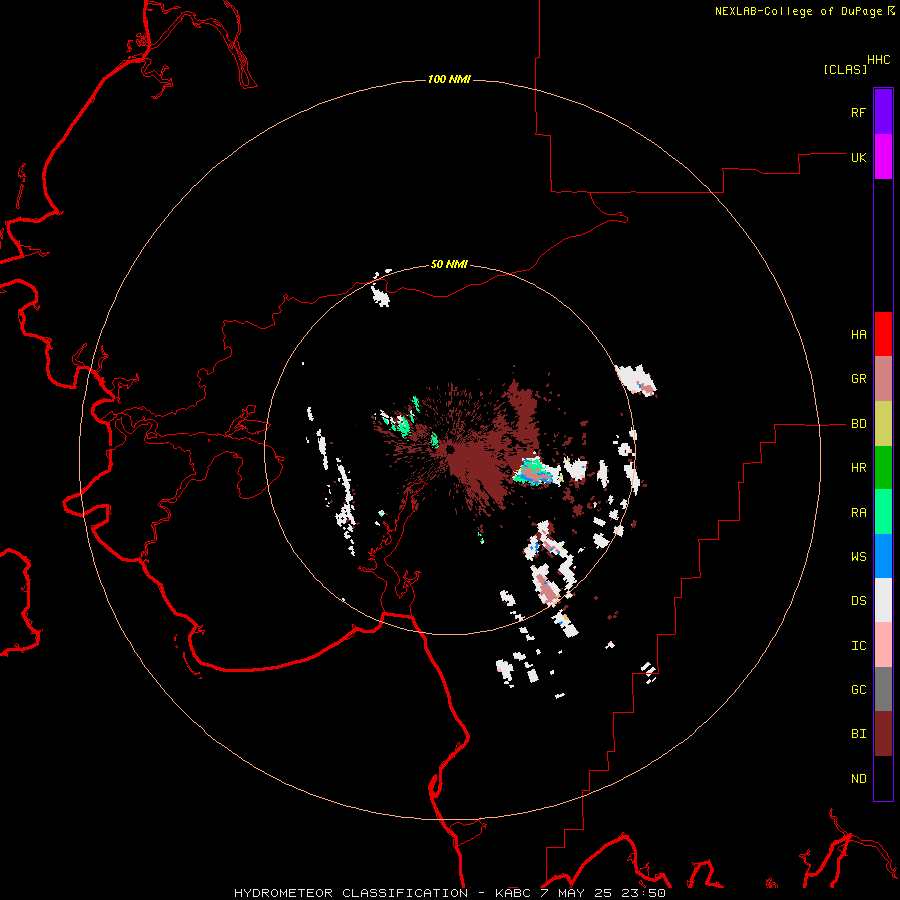Click the WS legend label
Image resolution: width=900 pixels, height=900 pixels.
click(x=858, y=557)
